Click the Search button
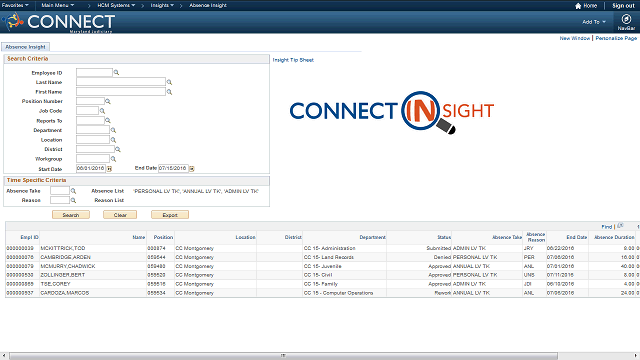The height and width of the screenshot is (360, 640). click(x=71, y=215)
